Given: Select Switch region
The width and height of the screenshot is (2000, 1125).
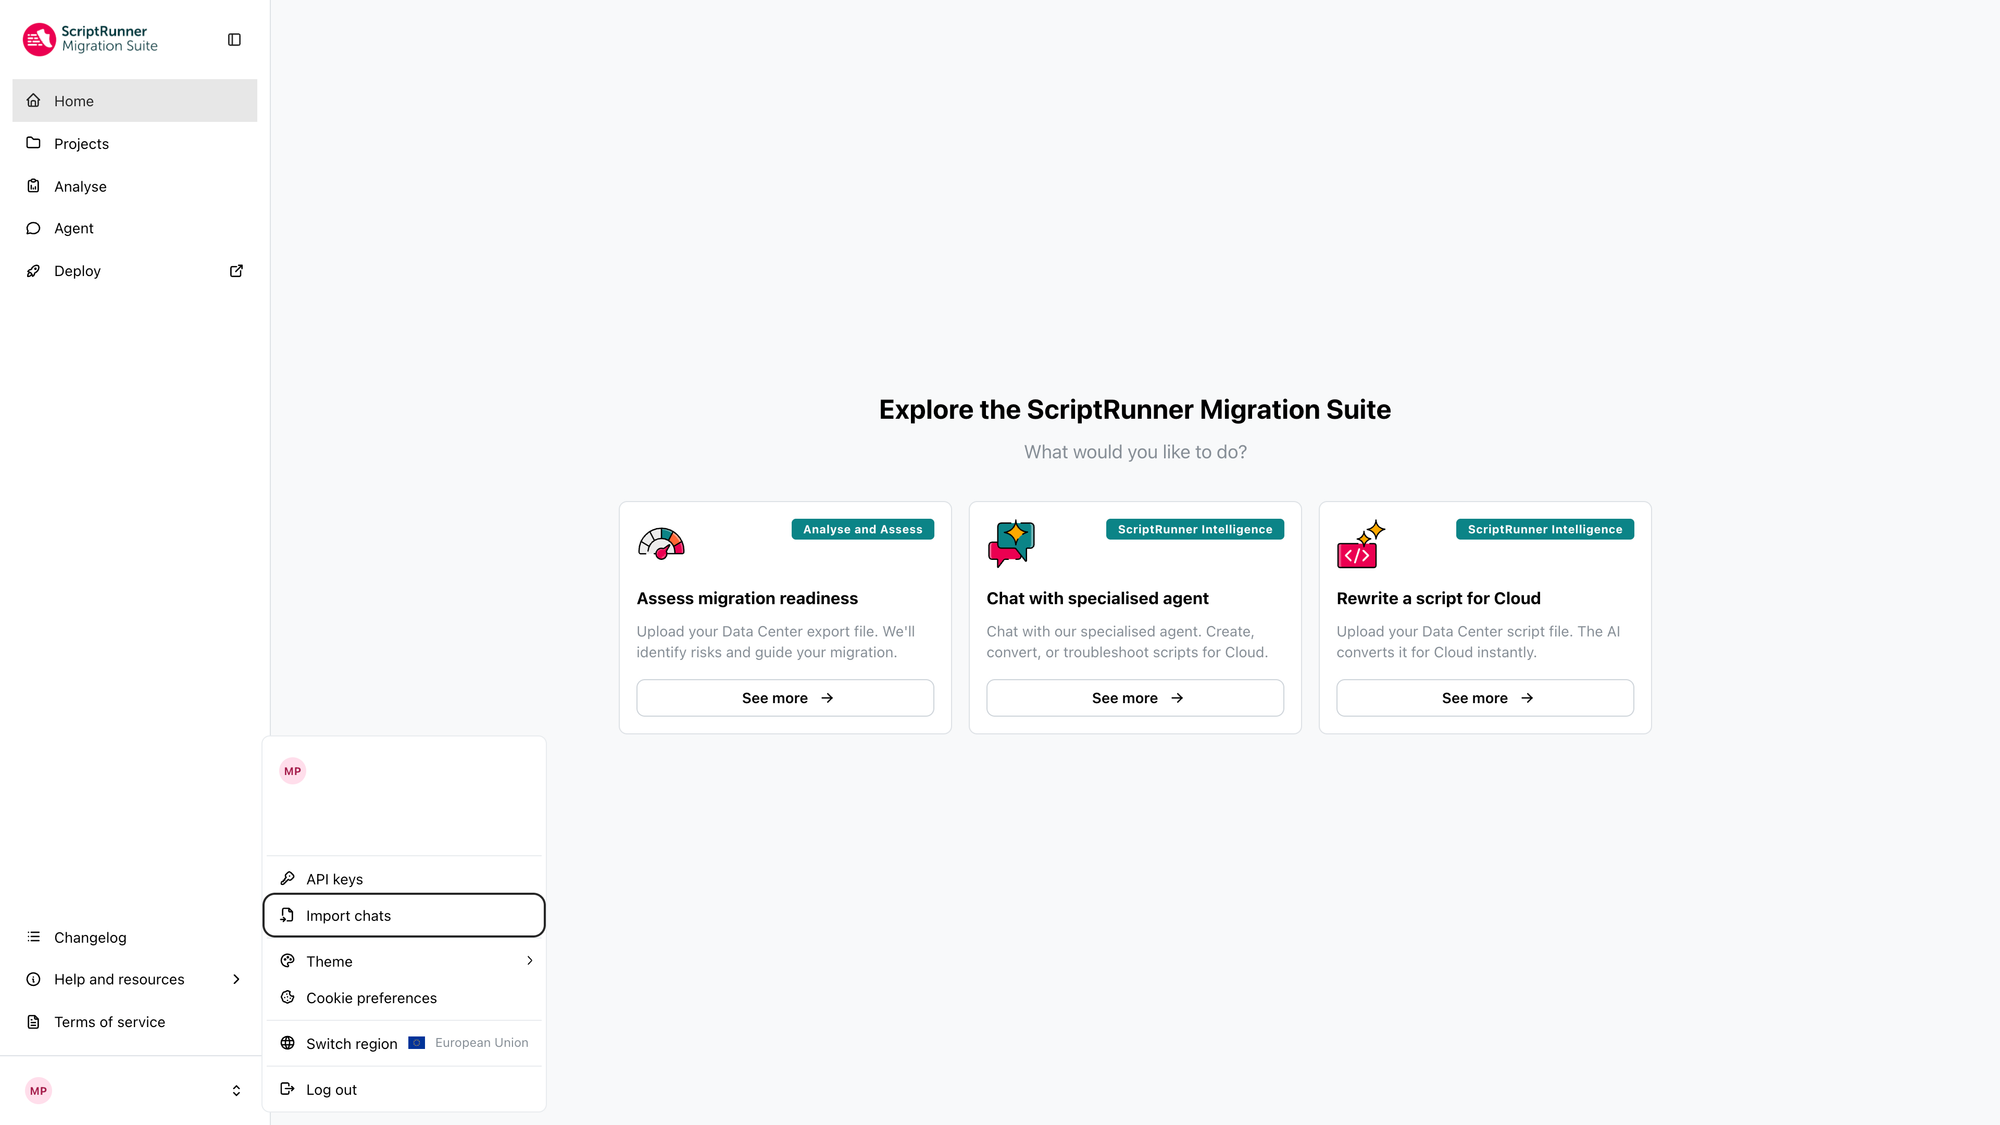Looking at the screenshot, I should (404, 1043).
